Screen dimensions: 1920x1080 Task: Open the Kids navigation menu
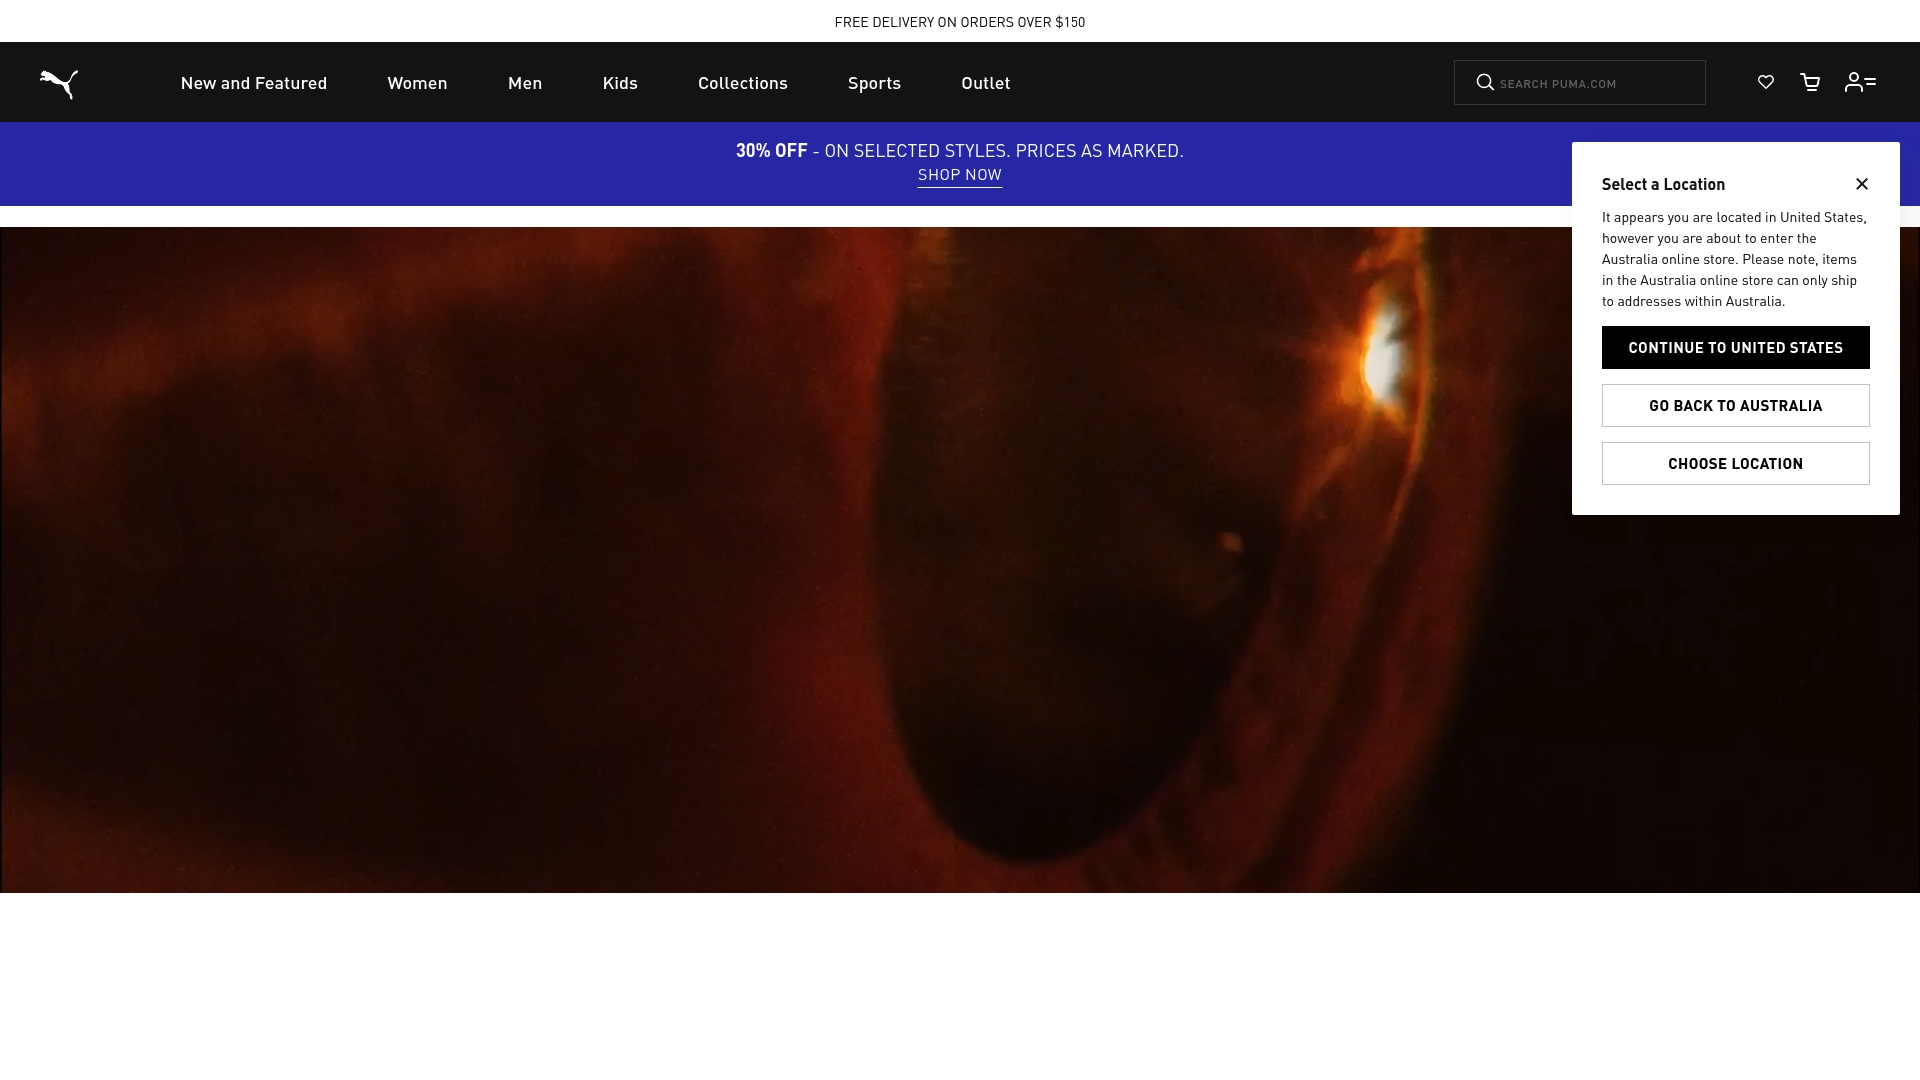coord(620,82)
